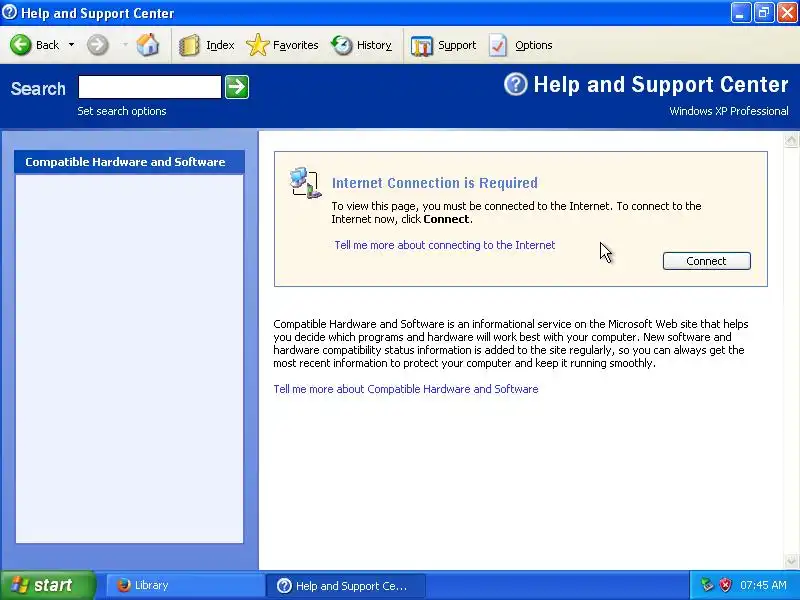Click the 'Internet Connection is Required' heading
This screenshot has width=800, height=600.
pyautogui.click(x=435, y=183)
